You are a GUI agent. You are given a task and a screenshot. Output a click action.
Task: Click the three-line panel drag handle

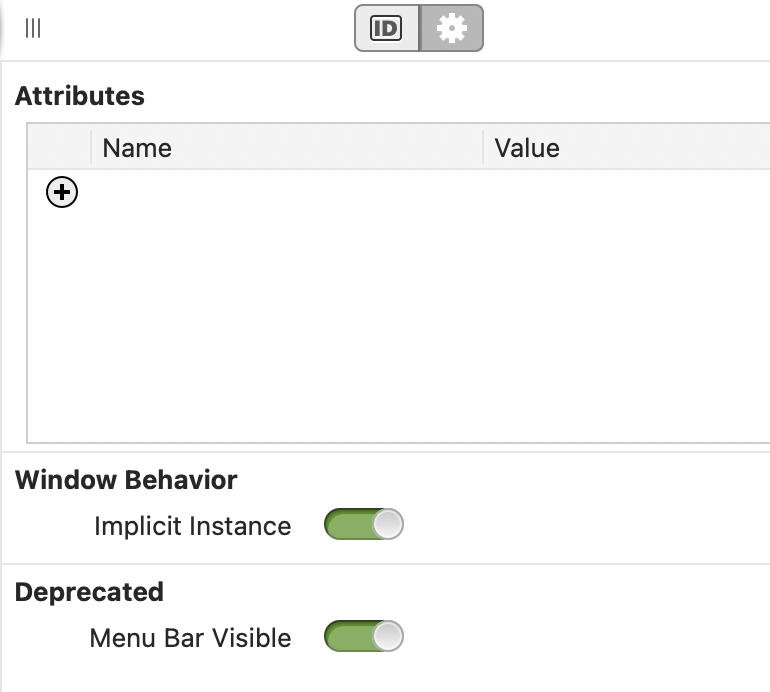click(x=33, y=29)
